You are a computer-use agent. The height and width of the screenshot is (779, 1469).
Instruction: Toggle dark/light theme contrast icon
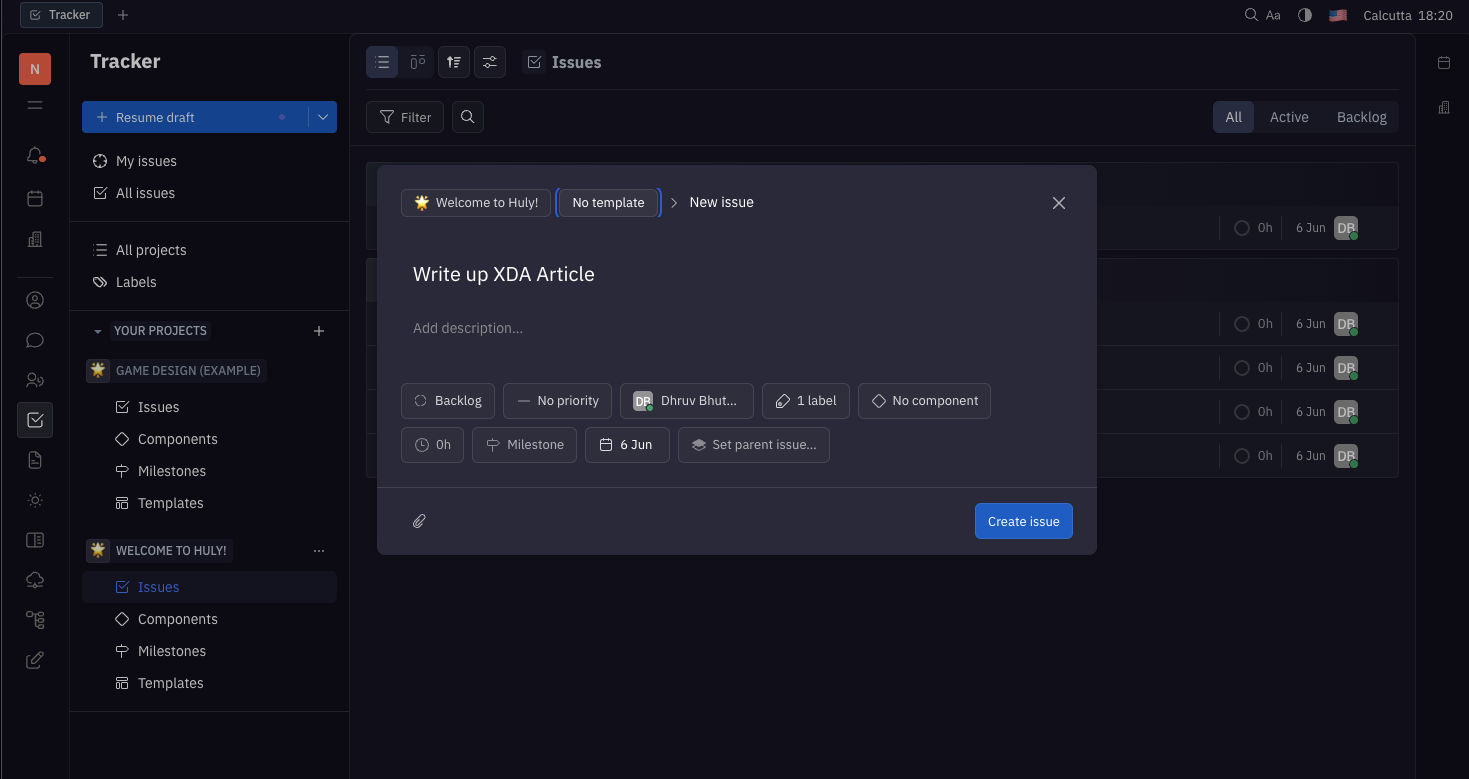1305,15
